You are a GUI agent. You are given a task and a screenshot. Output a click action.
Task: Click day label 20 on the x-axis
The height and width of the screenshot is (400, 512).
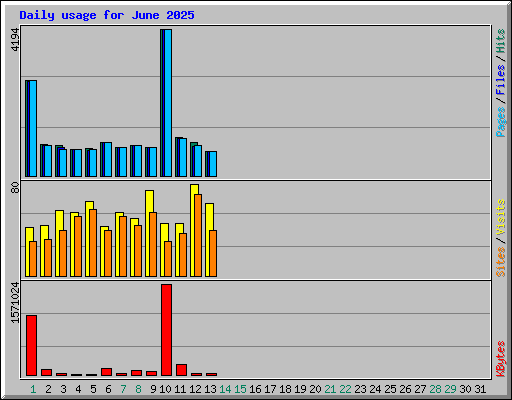(315, 389)
